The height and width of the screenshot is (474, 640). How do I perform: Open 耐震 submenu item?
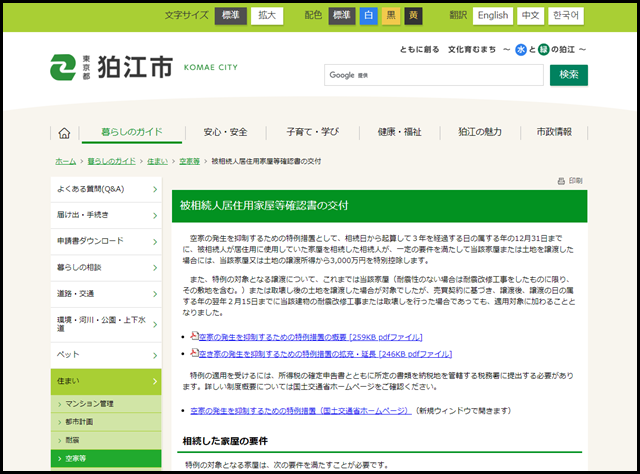(106, 440)
